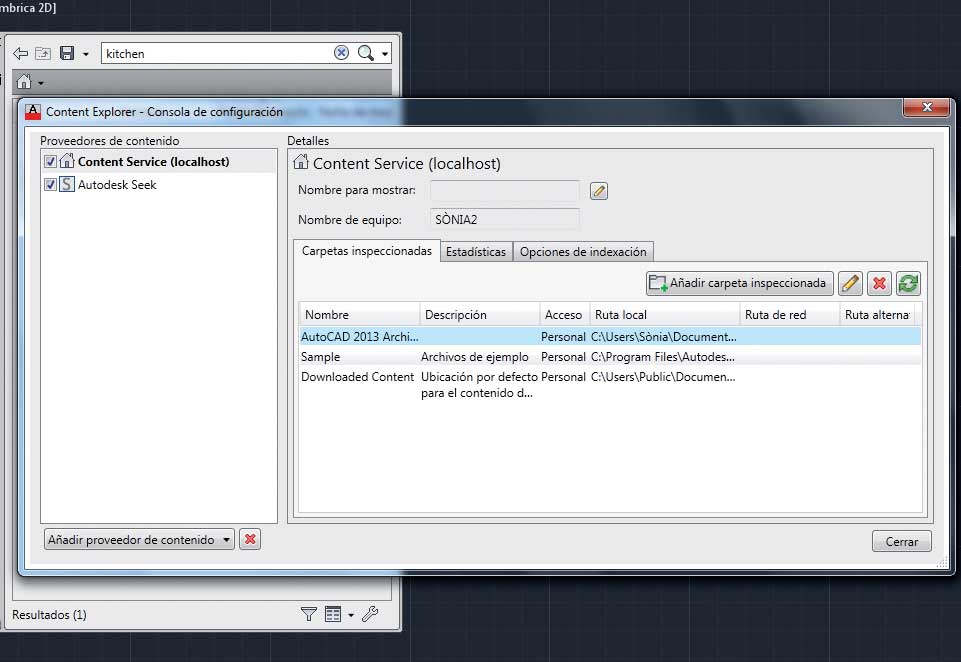Click the C:\Program Files\Autodes... path cell

coord(663,357)
